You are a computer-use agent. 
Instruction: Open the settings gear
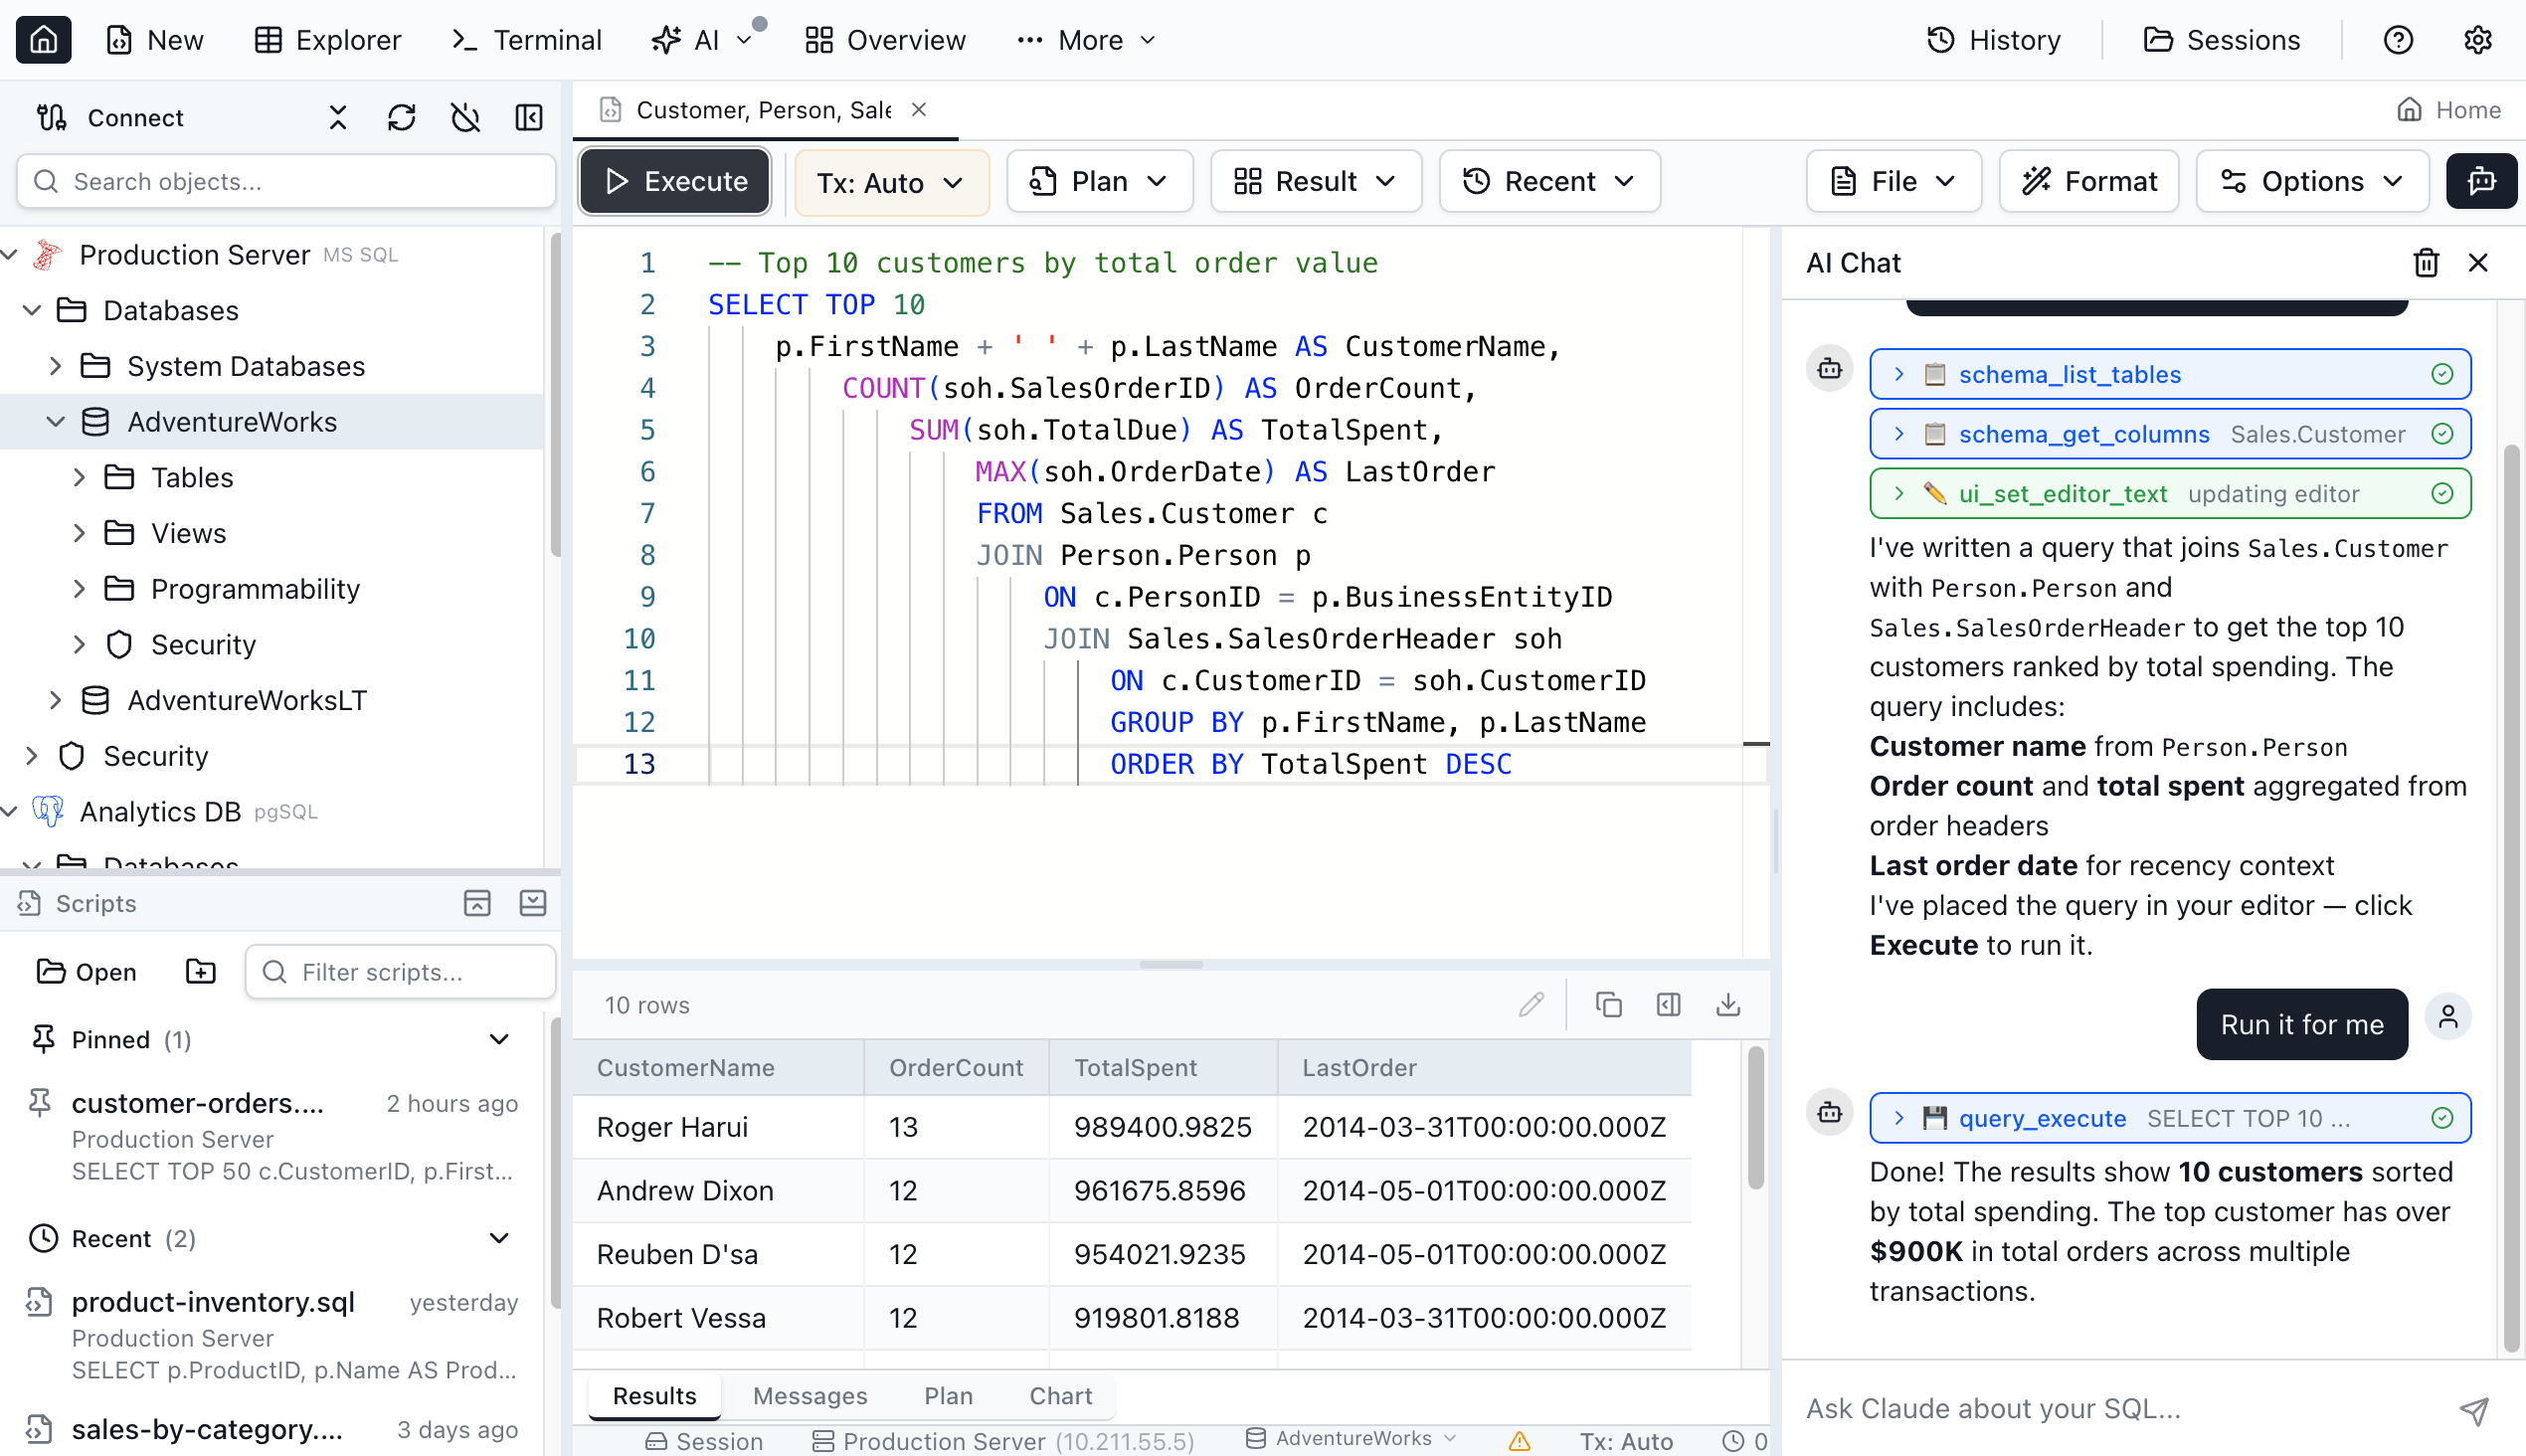coord(2477,39)
